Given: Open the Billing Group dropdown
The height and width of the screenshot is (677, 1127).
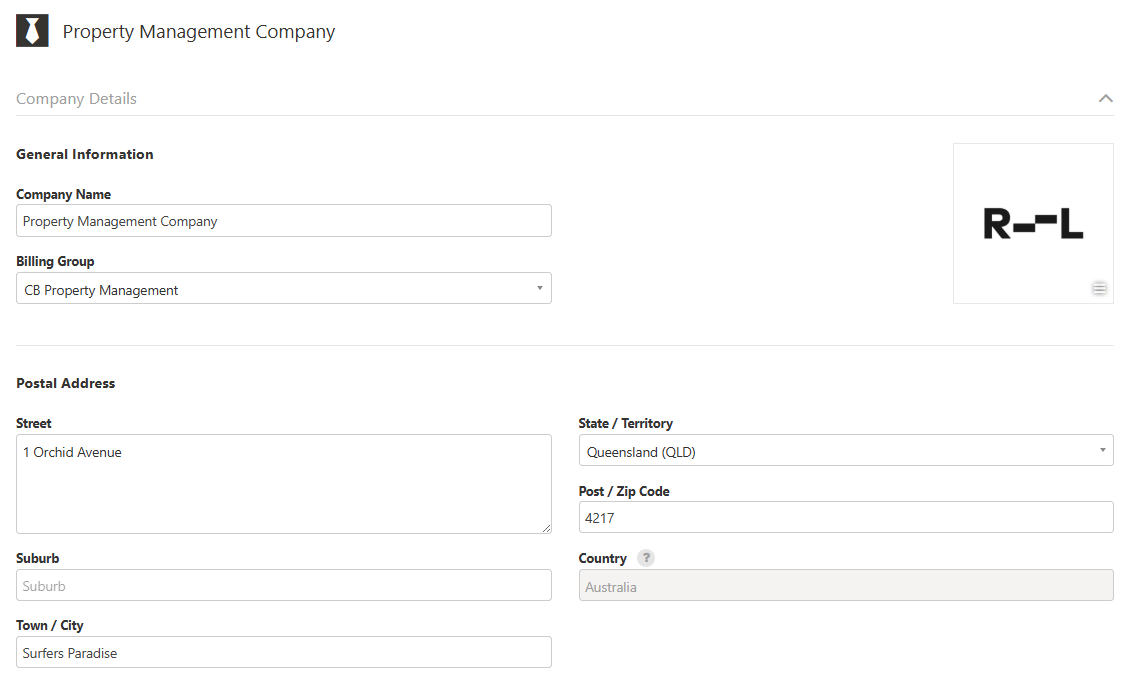Looking at the screenshot, I should coord(283,289).
